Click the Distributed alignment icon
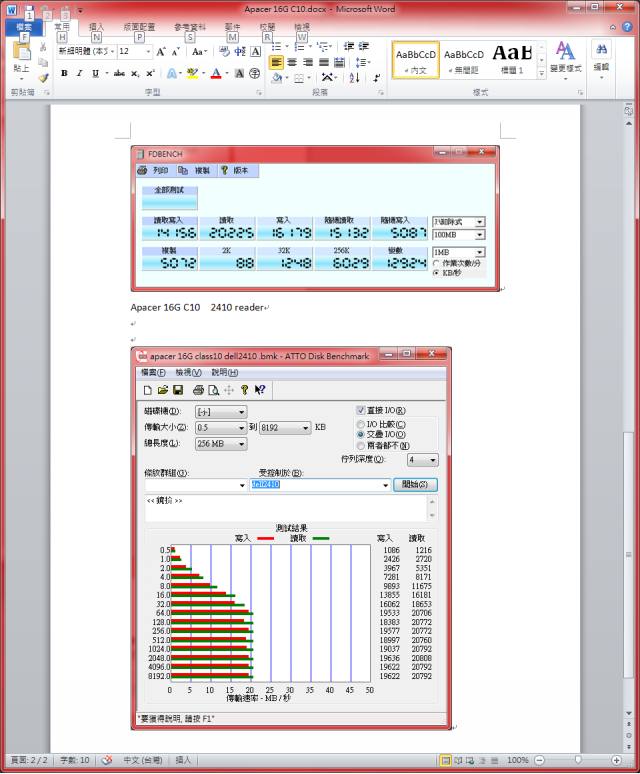640x774 pixels. pos(339,62)
